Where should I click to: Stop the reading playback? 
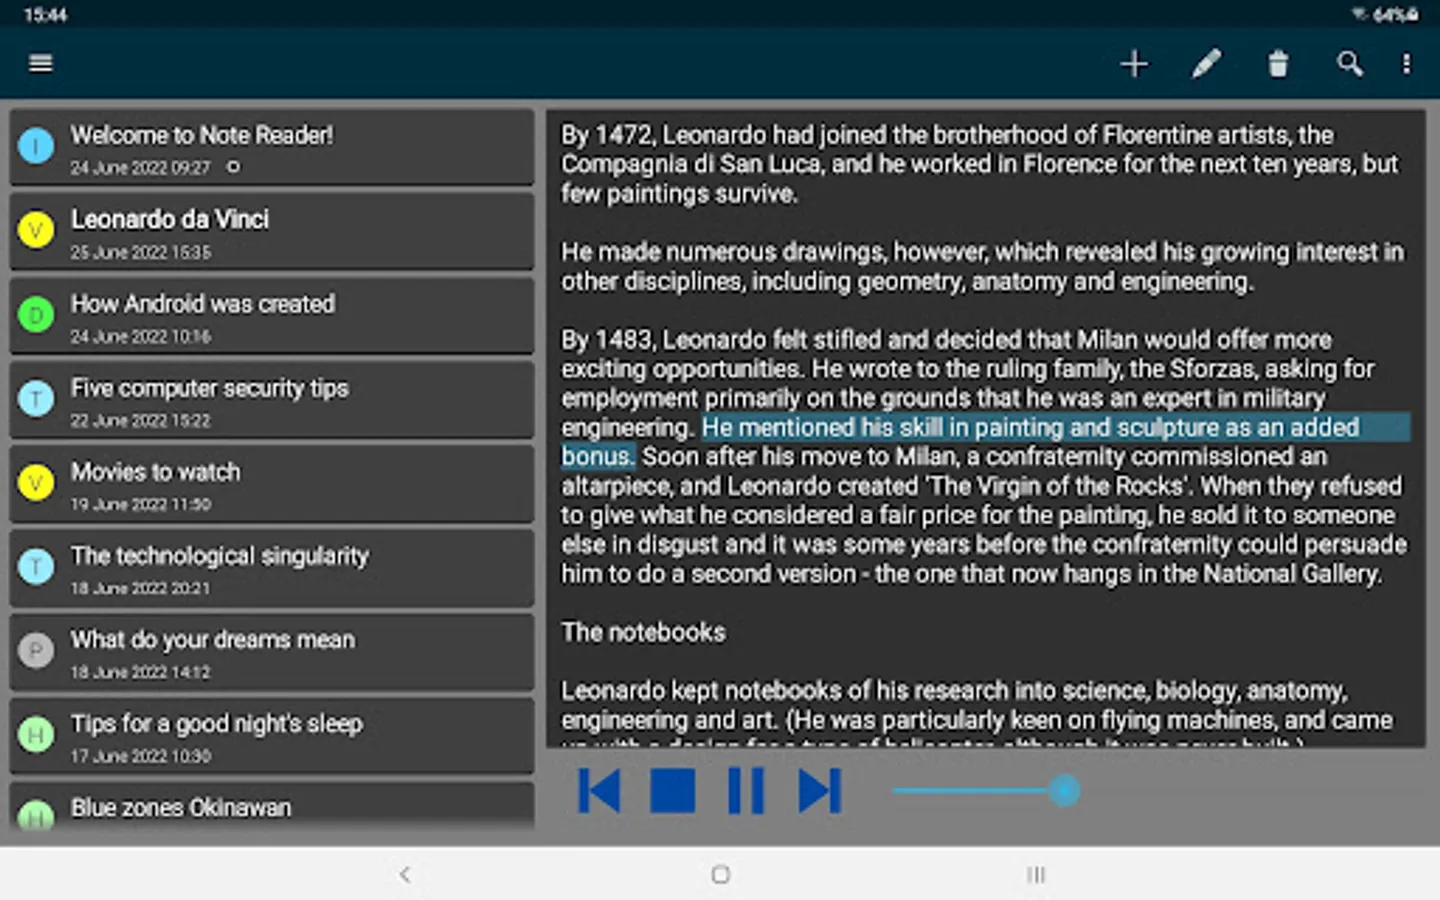(x=673, y=791)
